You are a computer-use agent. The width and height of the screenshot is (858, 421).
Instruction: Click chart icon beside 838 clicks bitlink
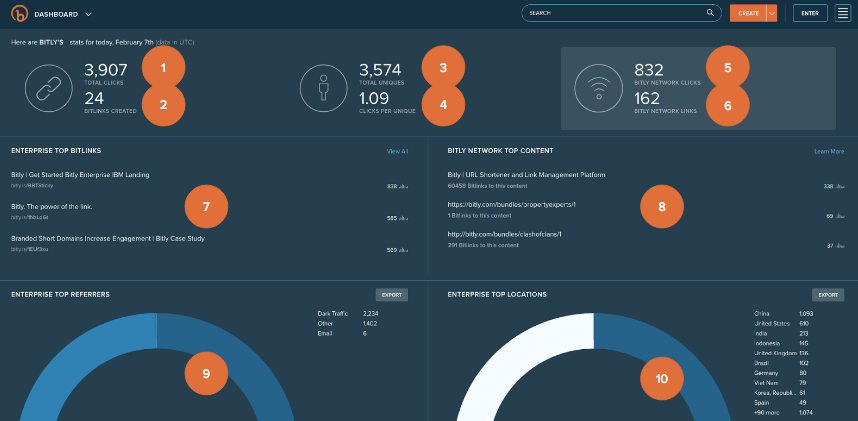coord(403,186)
